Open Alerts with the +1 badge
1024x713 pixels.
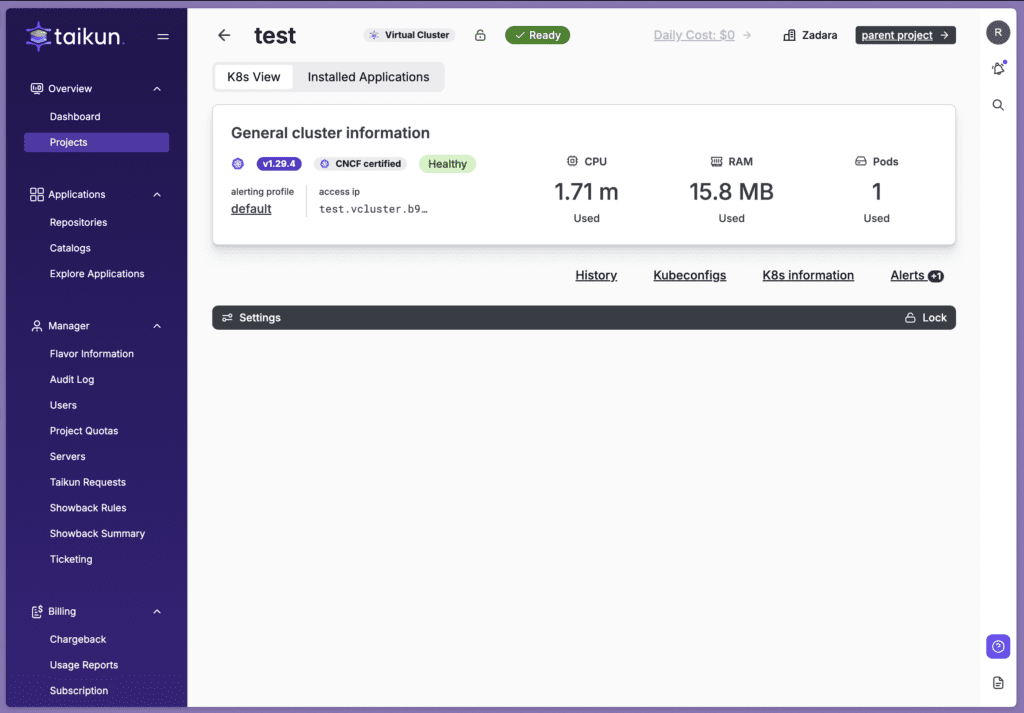click(x=916, y=275)
